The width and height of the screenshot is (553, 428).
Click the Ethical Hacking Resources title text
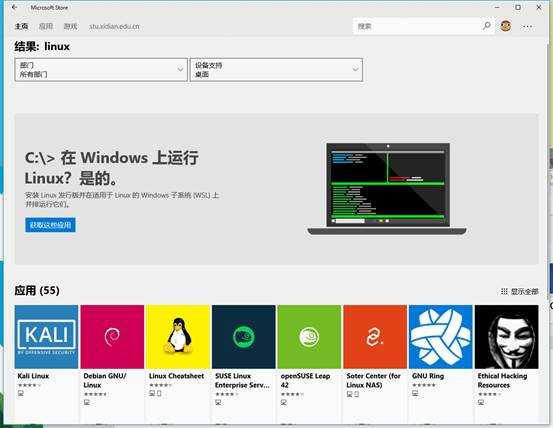(x=502, y=380)
